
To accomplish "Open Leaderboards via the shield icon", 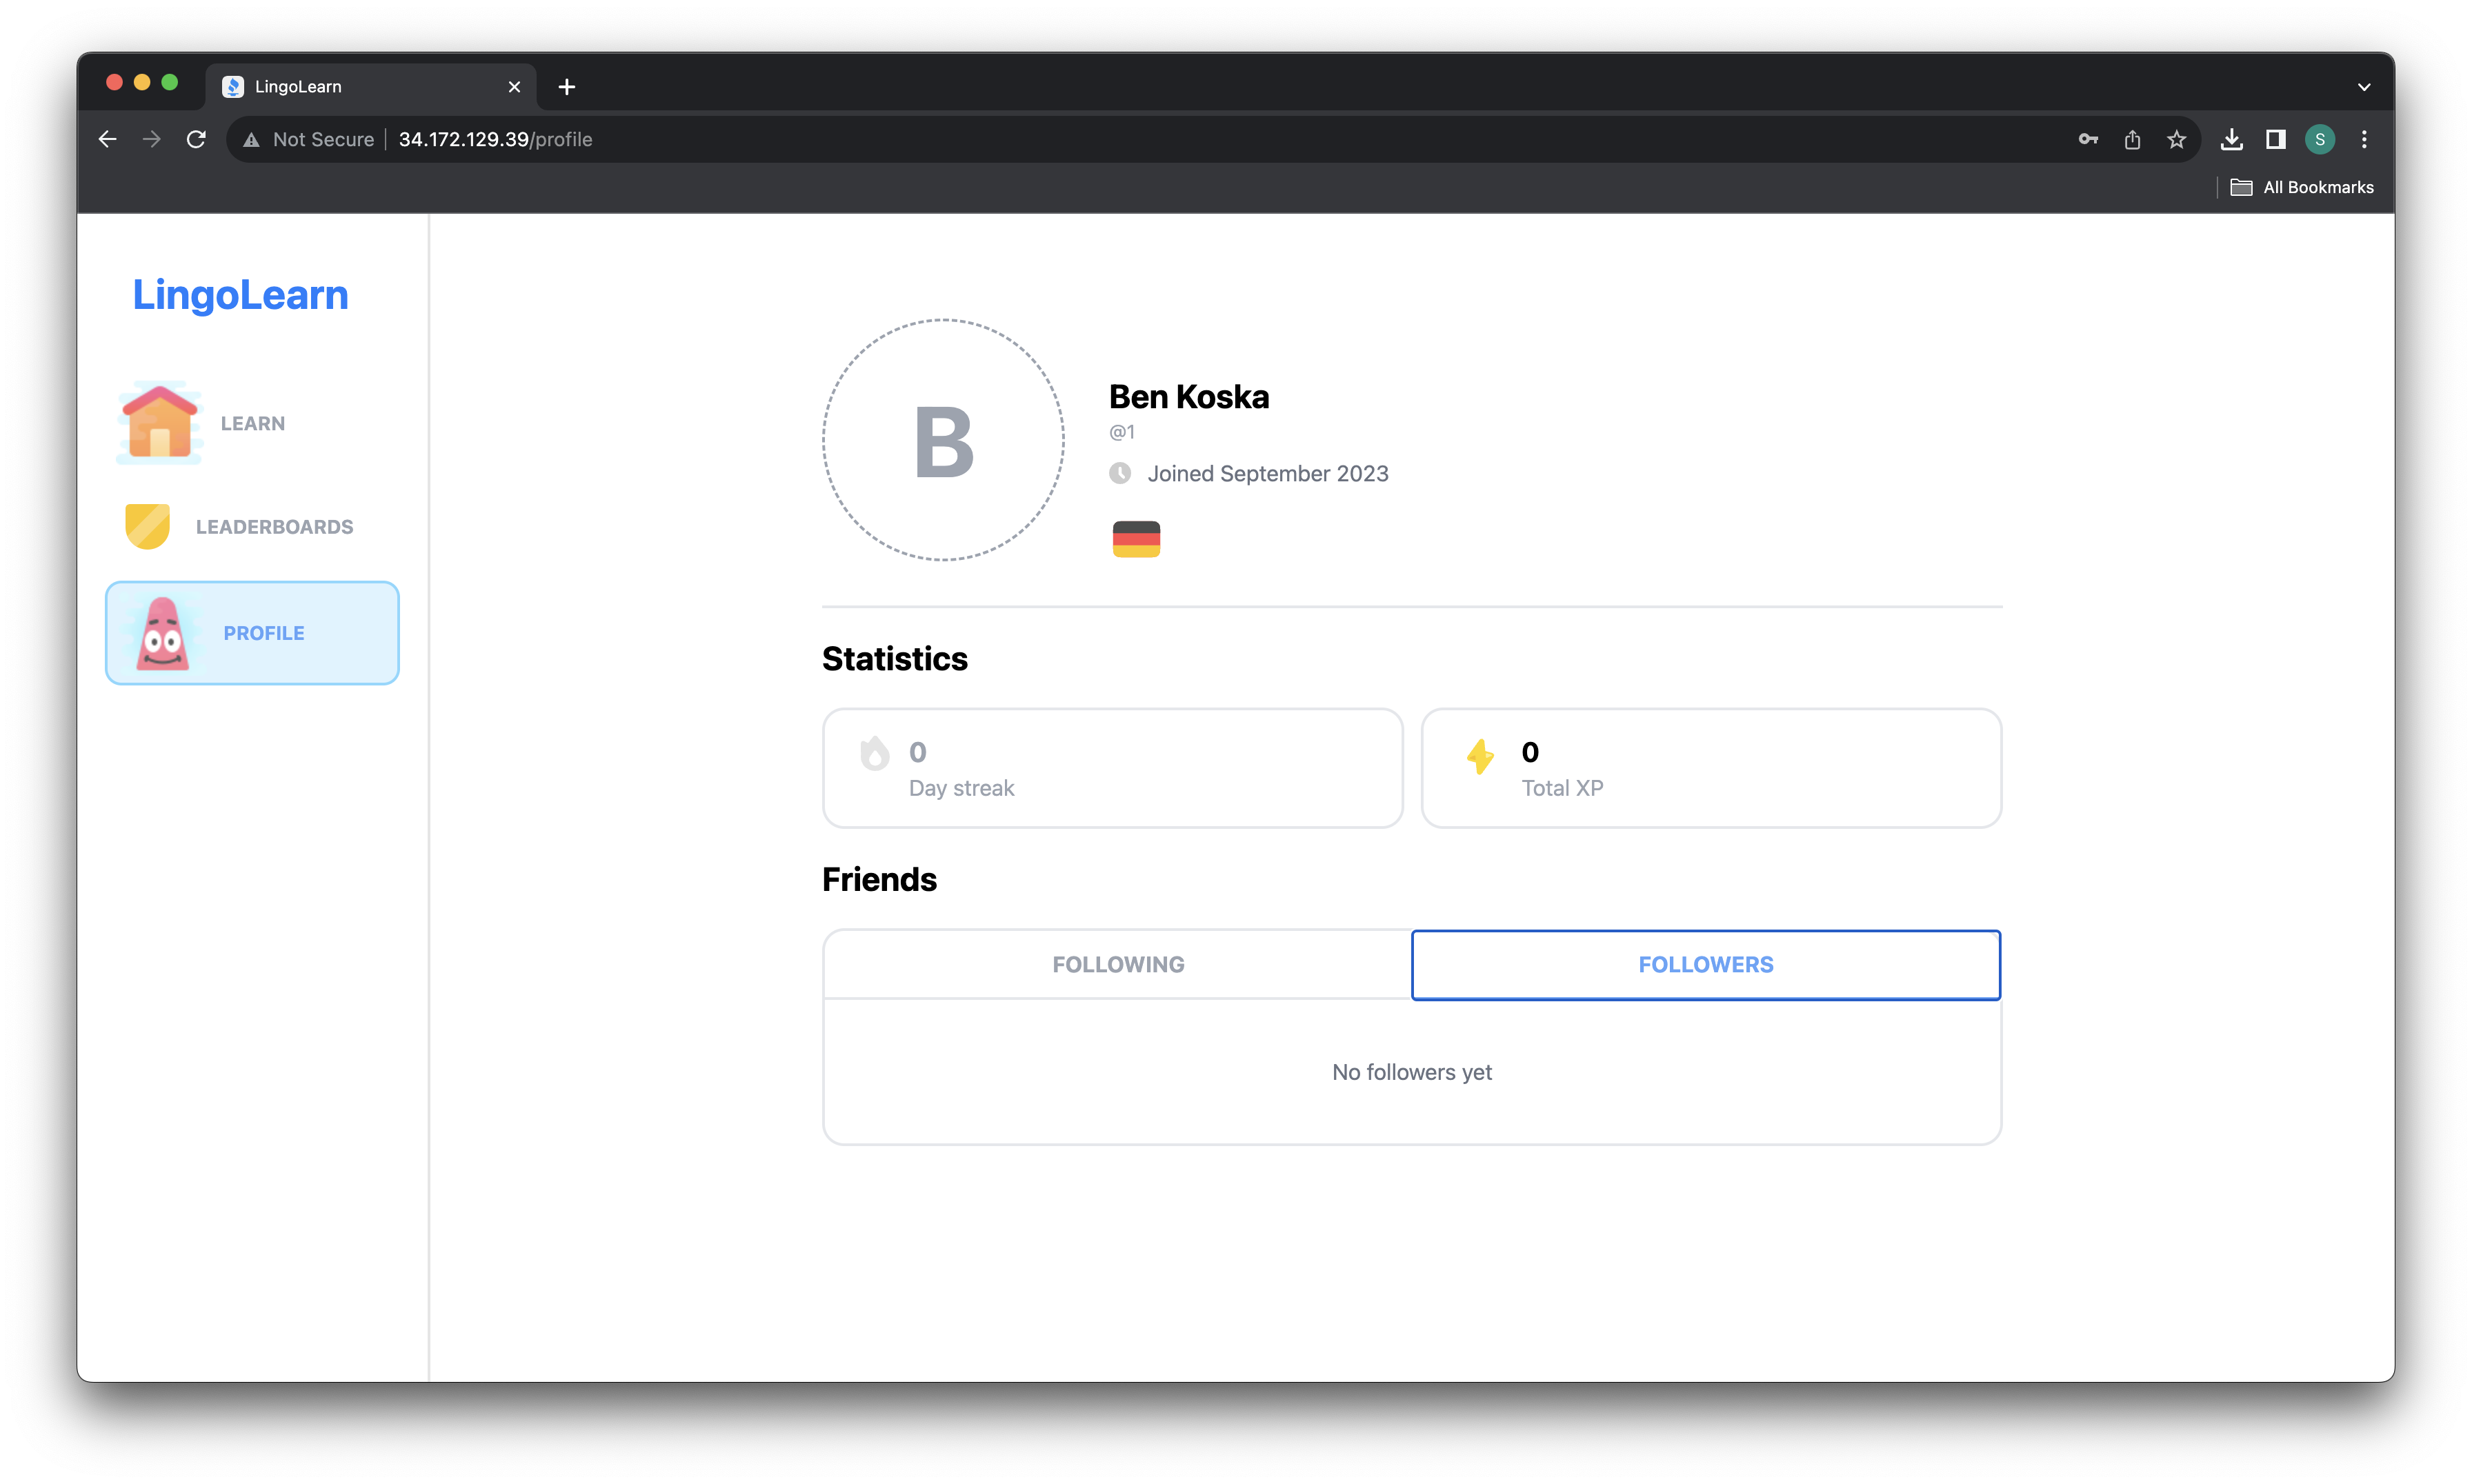I will click(147, 526).
